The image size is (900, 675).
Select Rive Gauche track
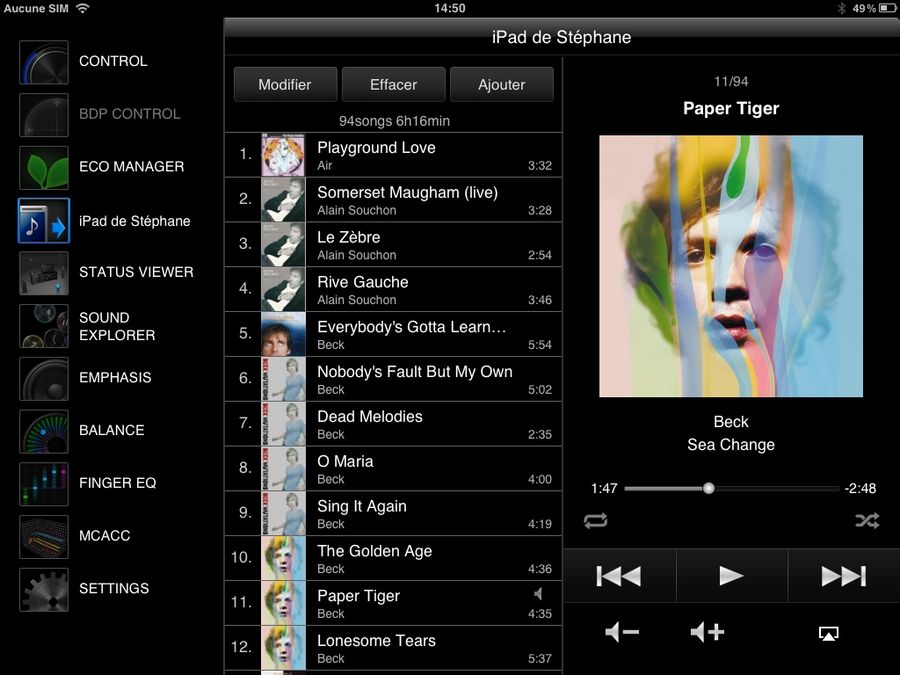click(393, 289)
